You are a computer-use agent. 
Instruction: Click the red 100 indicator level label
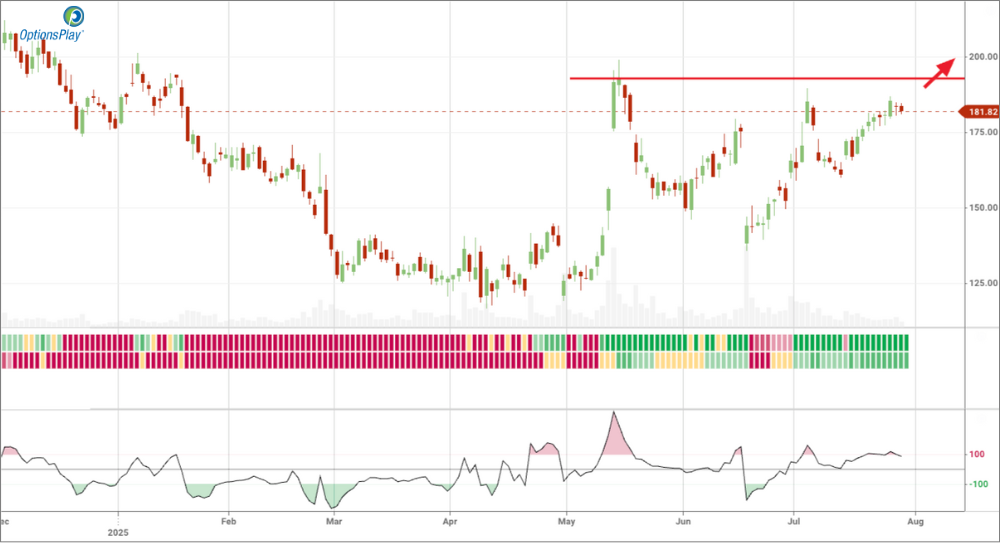tap(976, 454)
